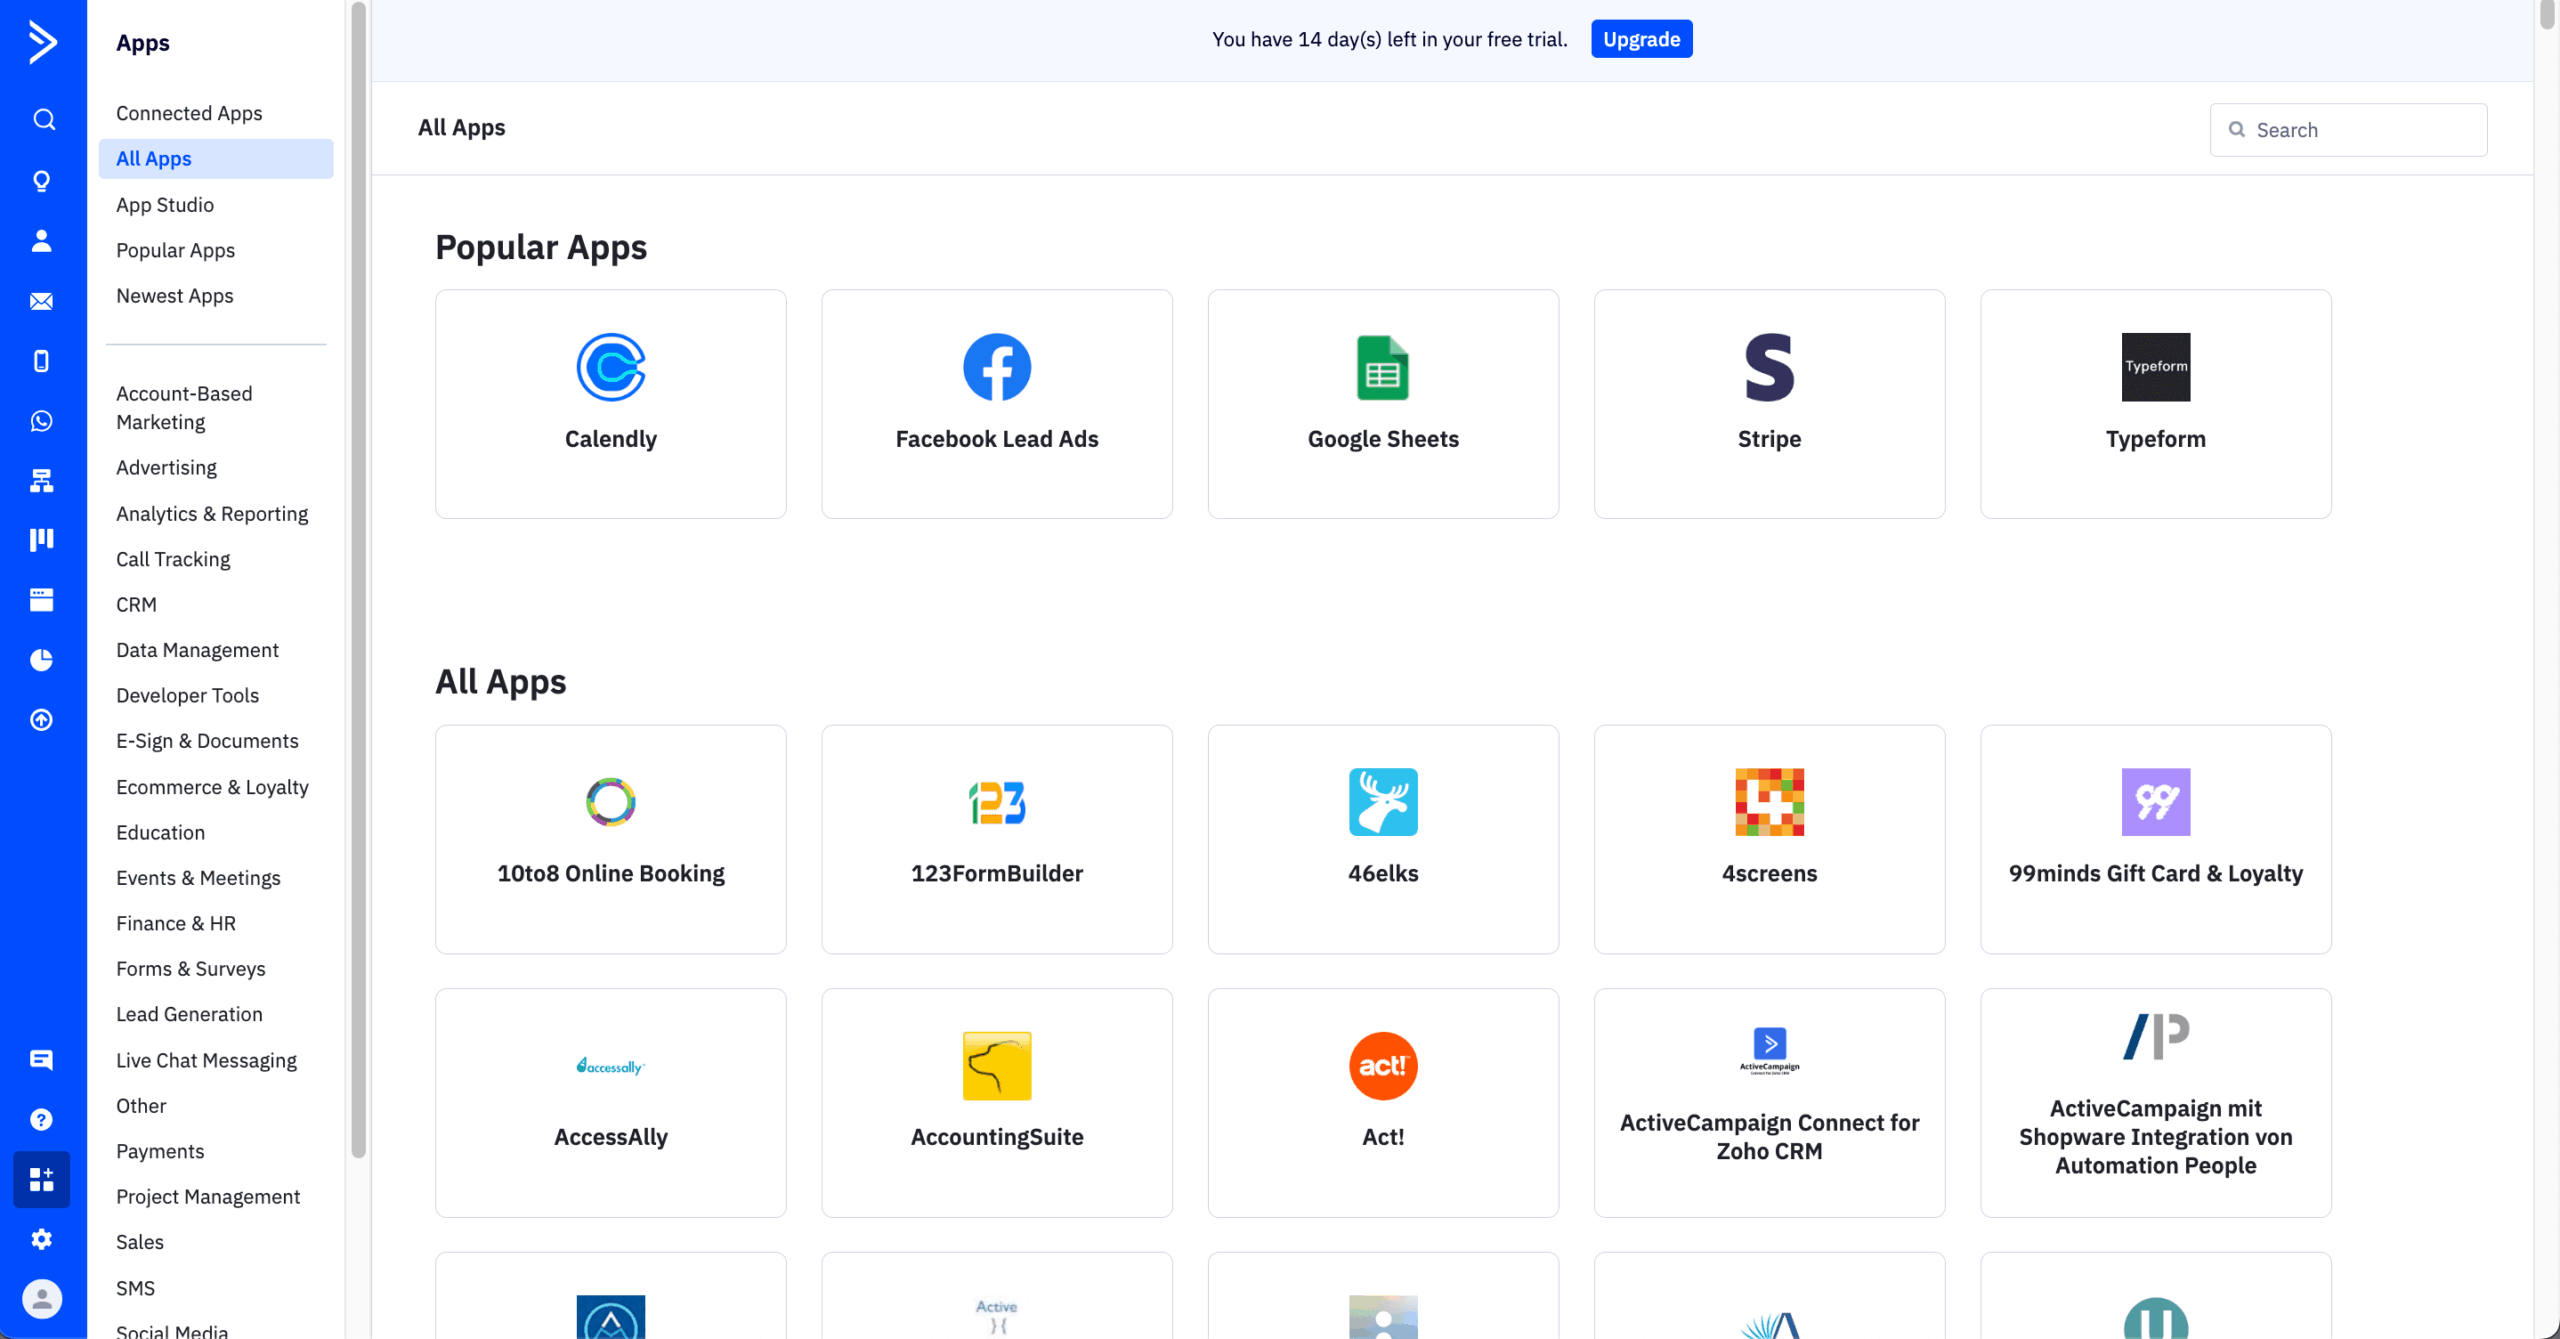Open the user profile avatar icon

42,1299
